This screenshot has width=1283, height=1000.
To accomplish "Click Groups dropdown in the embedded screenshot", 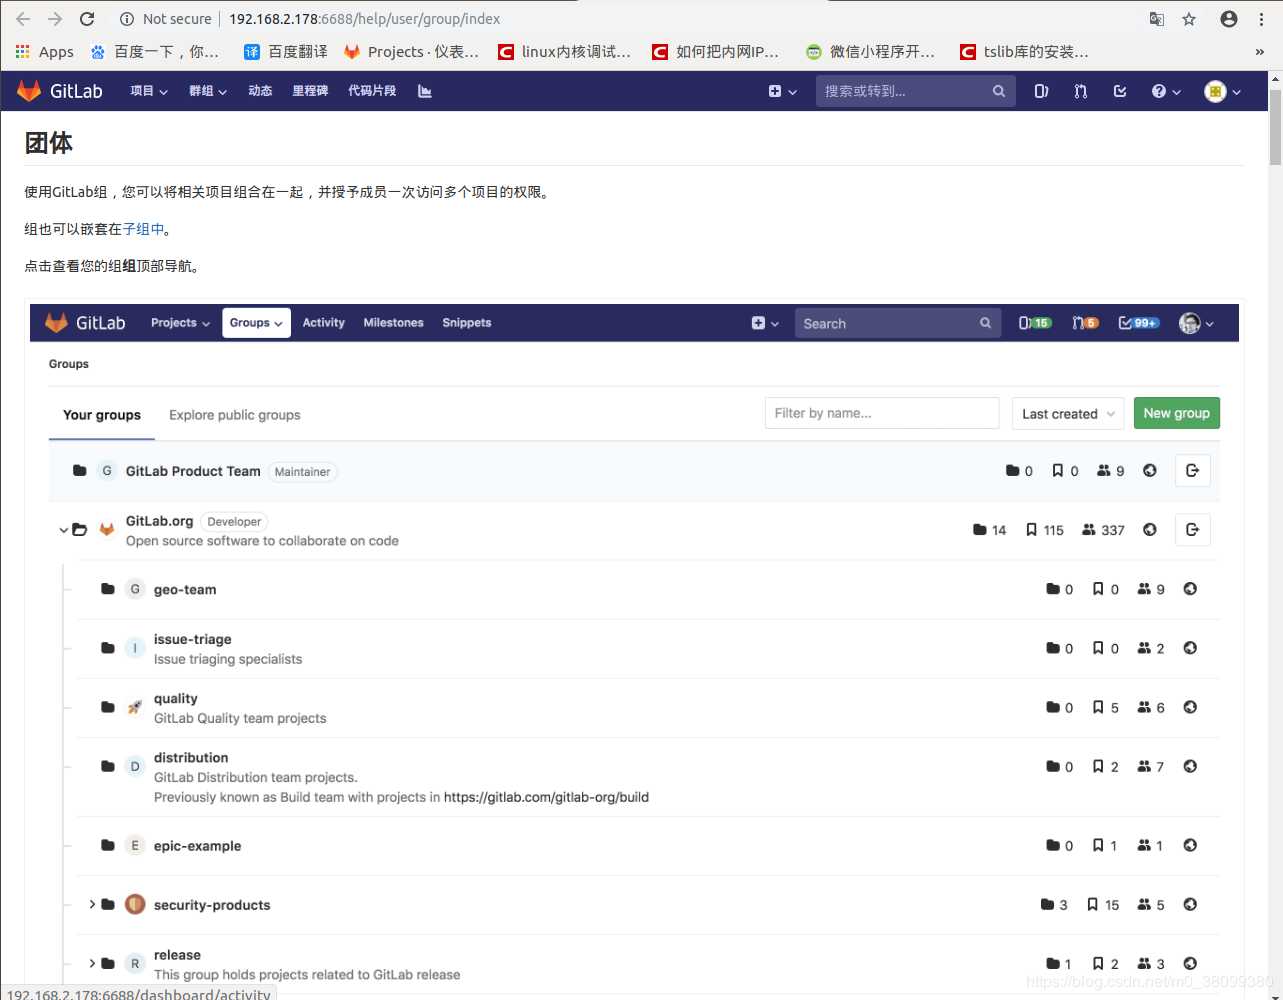I will tap(256, 323).
